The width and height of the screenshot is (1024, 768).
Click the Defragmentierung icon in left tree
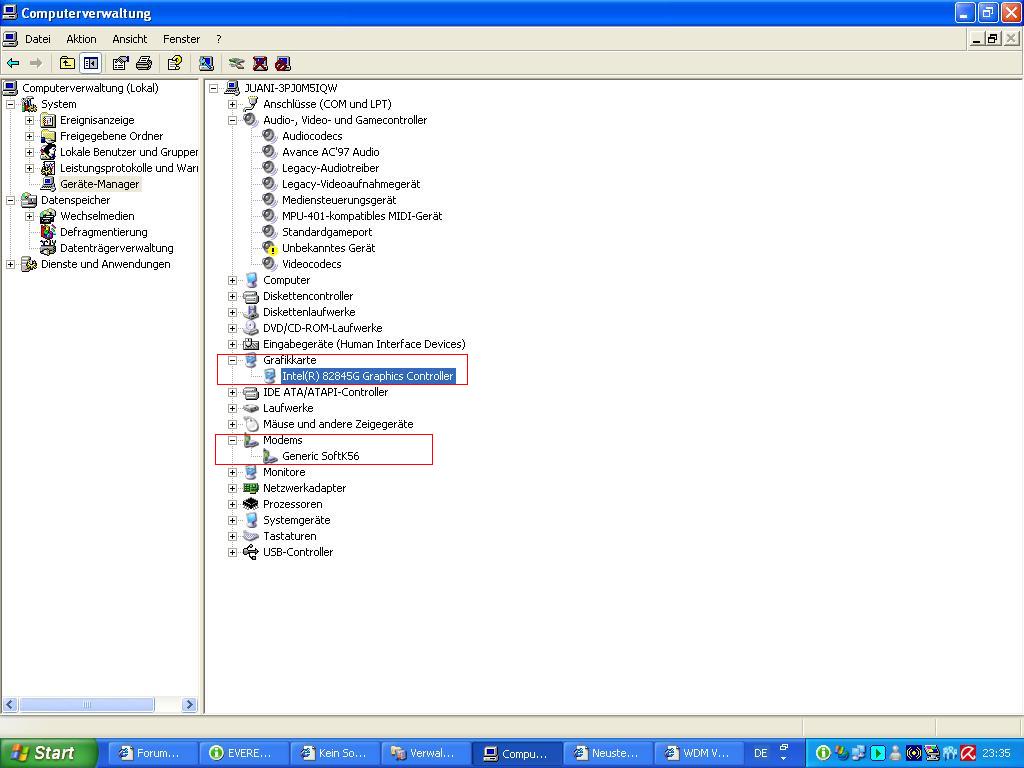[48, 232]
